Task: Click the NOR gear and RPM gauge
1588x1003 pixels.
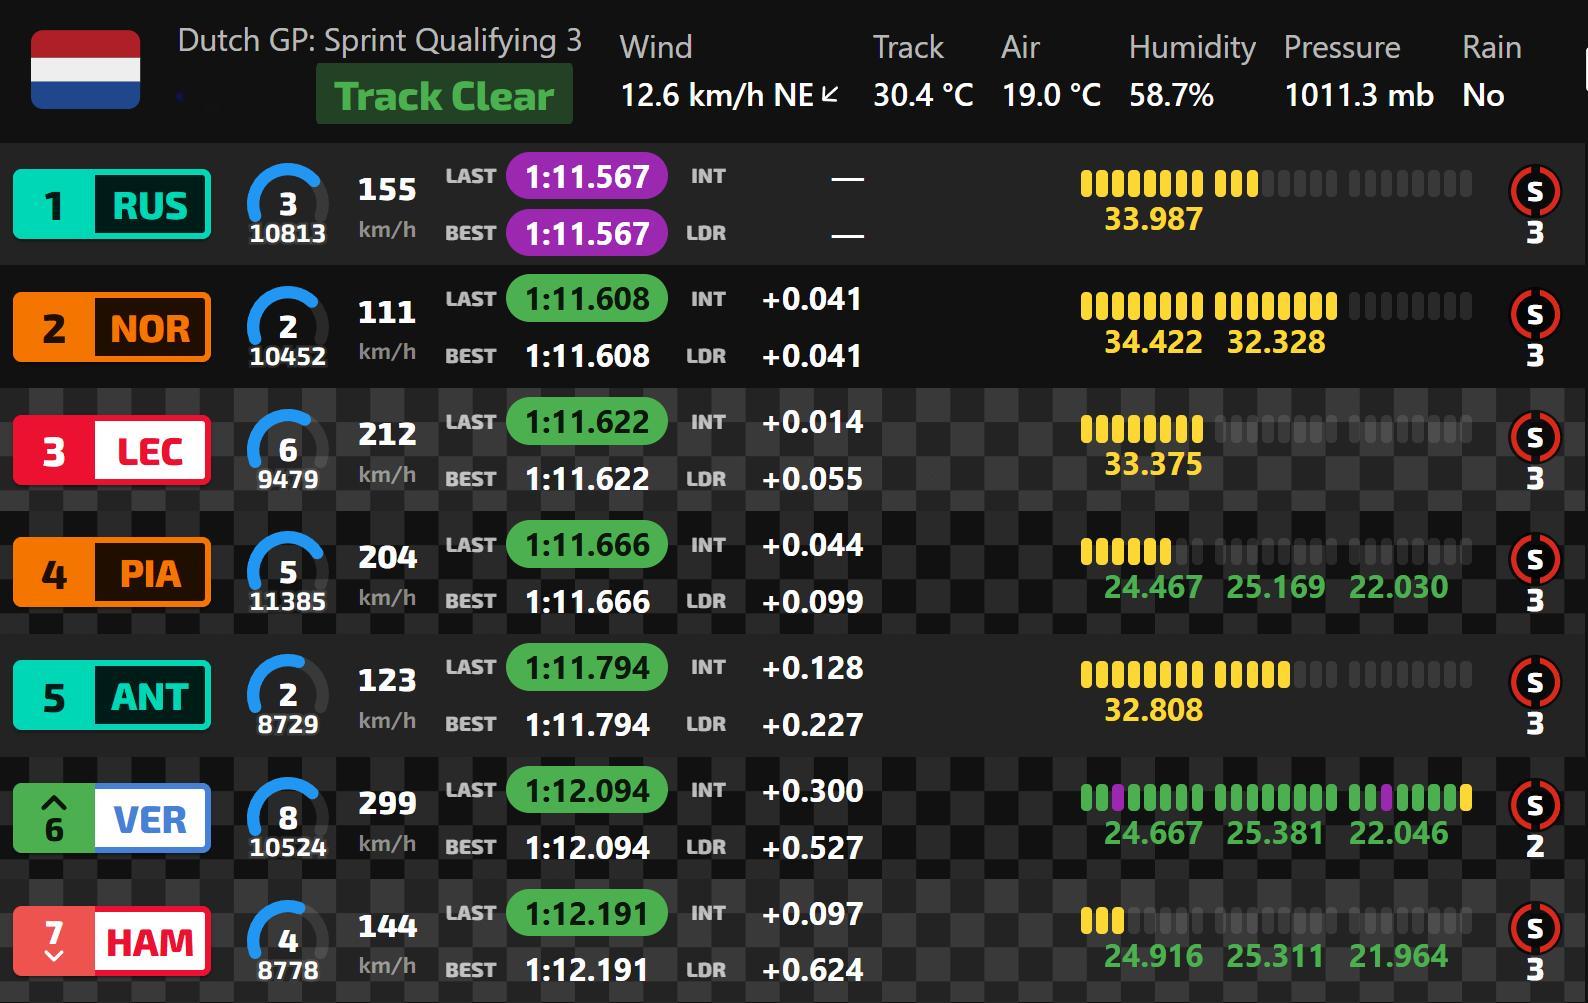Action: (x=288, y=328)
